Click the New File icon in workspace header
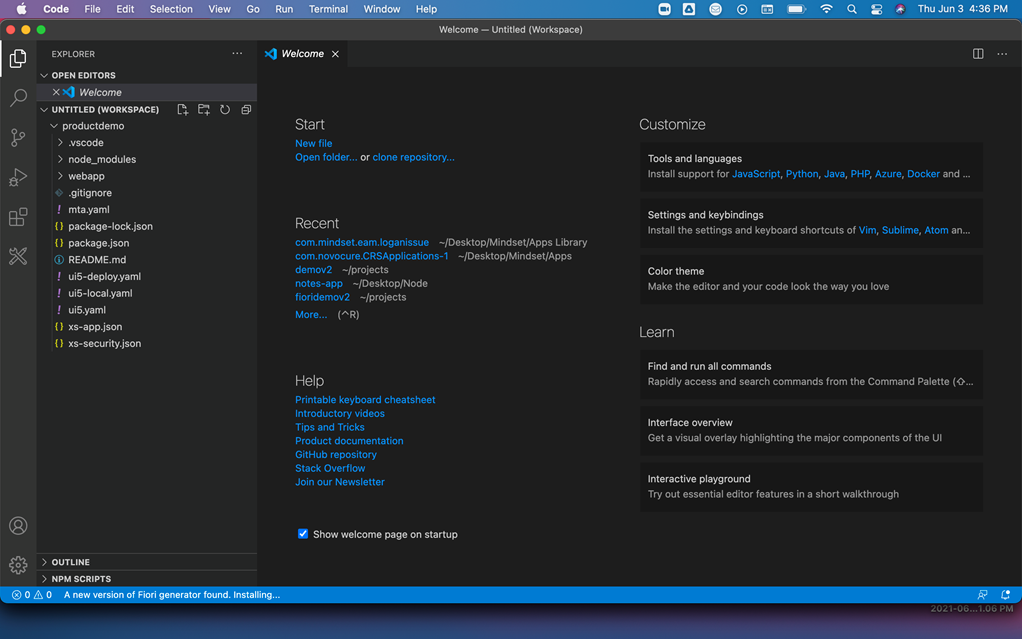The width and height of the screenshot is (1022, 639). click(x=182, y=110)
